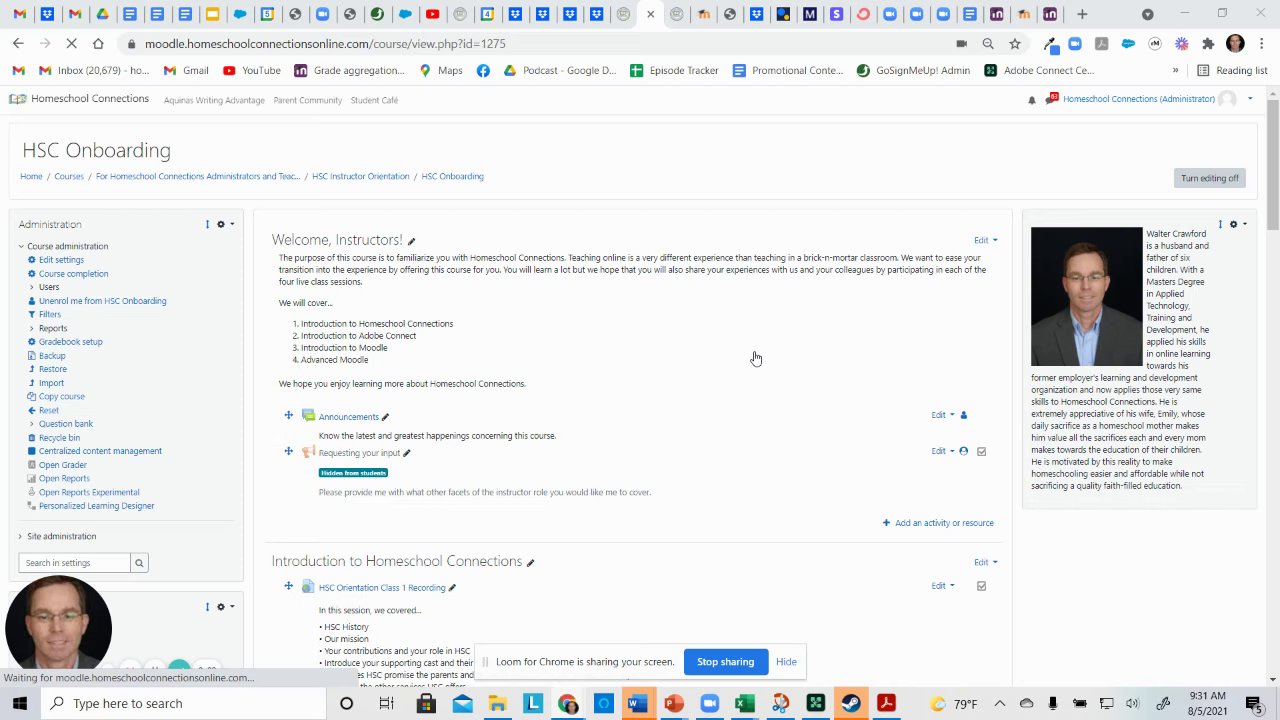1280x720 pixels.
Task: Open Edit dropdown for Introduction to Homeschool Connections section
Action: coord(985,562)
